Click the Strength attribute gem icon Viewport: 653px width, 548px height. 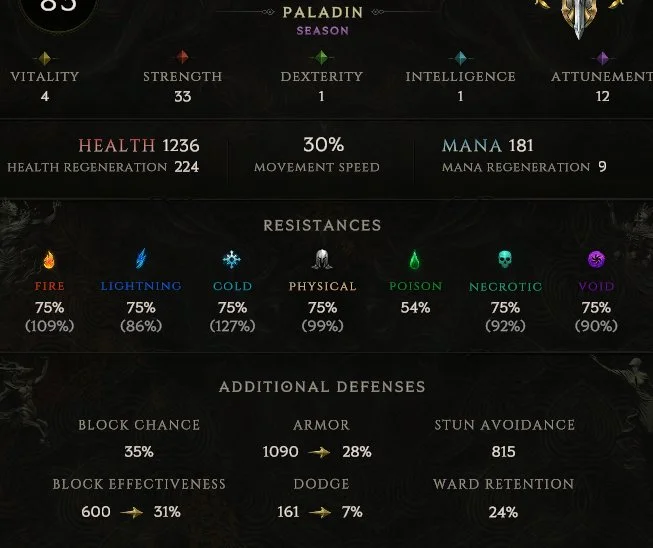pos(182,58)
